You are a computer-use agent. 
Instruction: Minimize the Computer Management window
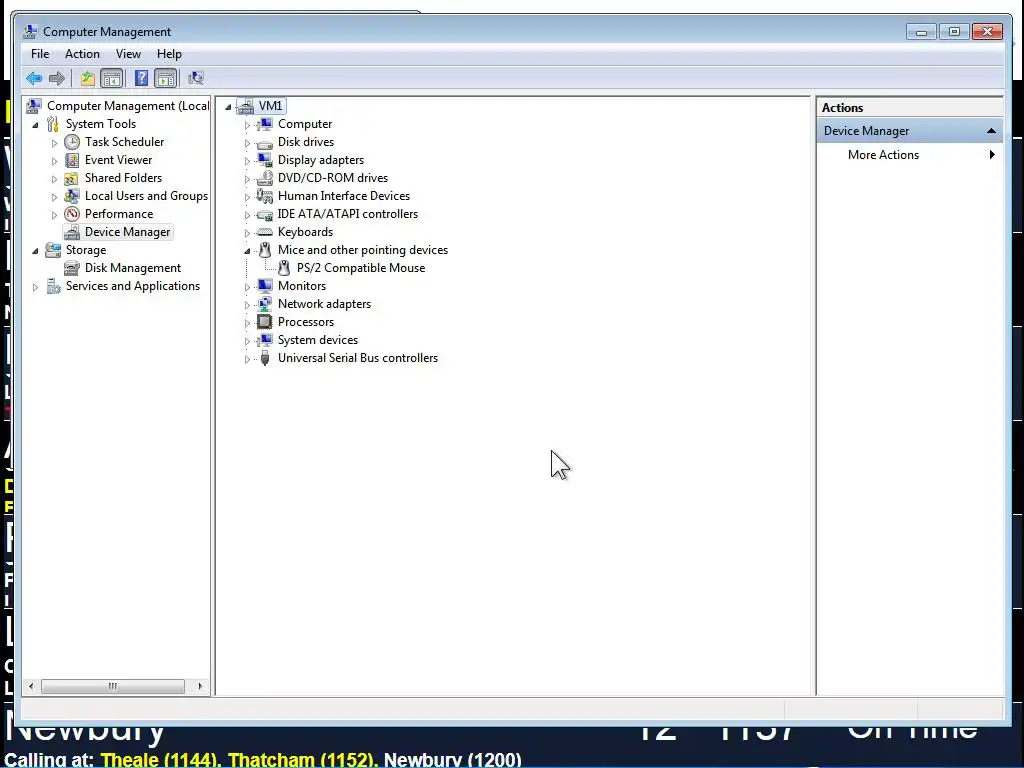coord(921,31)
